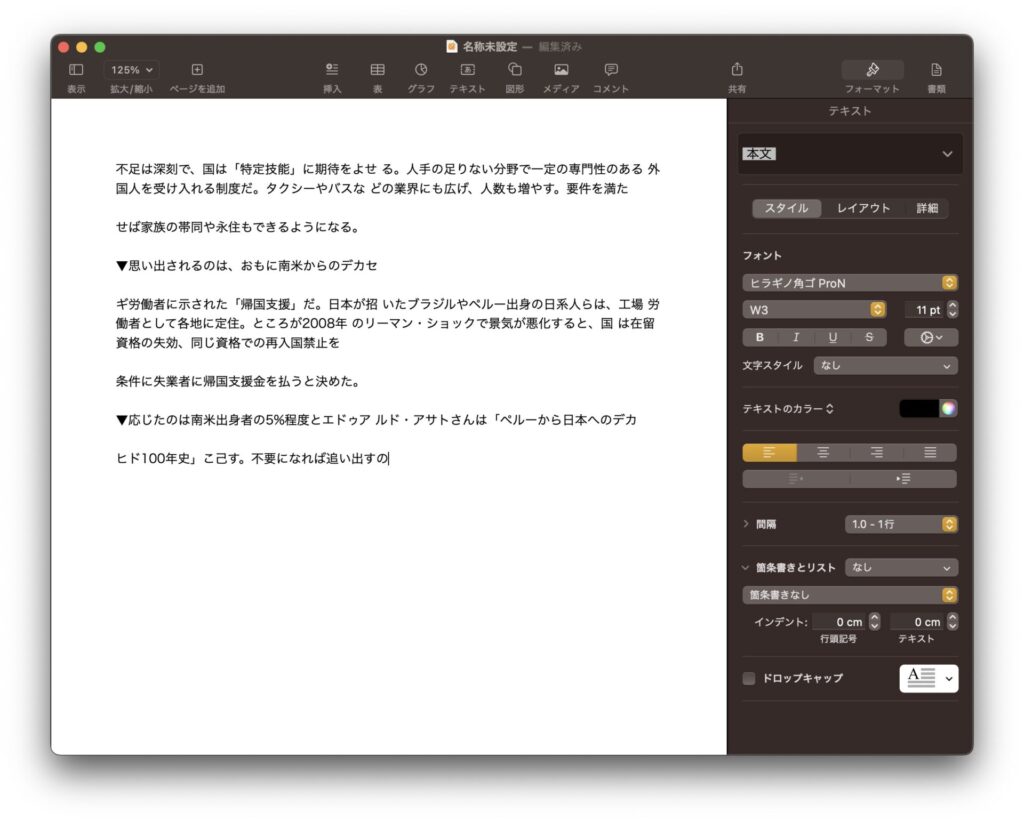Open the ヒラギノ角ゴ ProN font dropdown

point(849,283)
